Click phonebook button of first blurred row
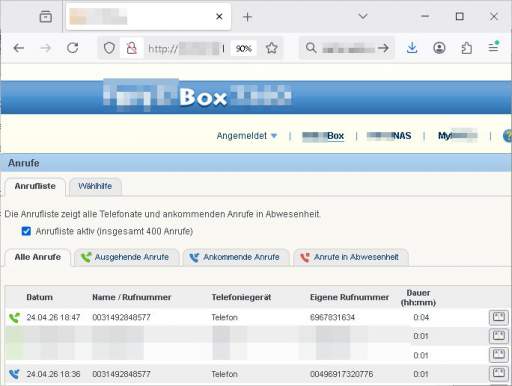This screenshot has height=386, width=512. (x=499, y=336)
